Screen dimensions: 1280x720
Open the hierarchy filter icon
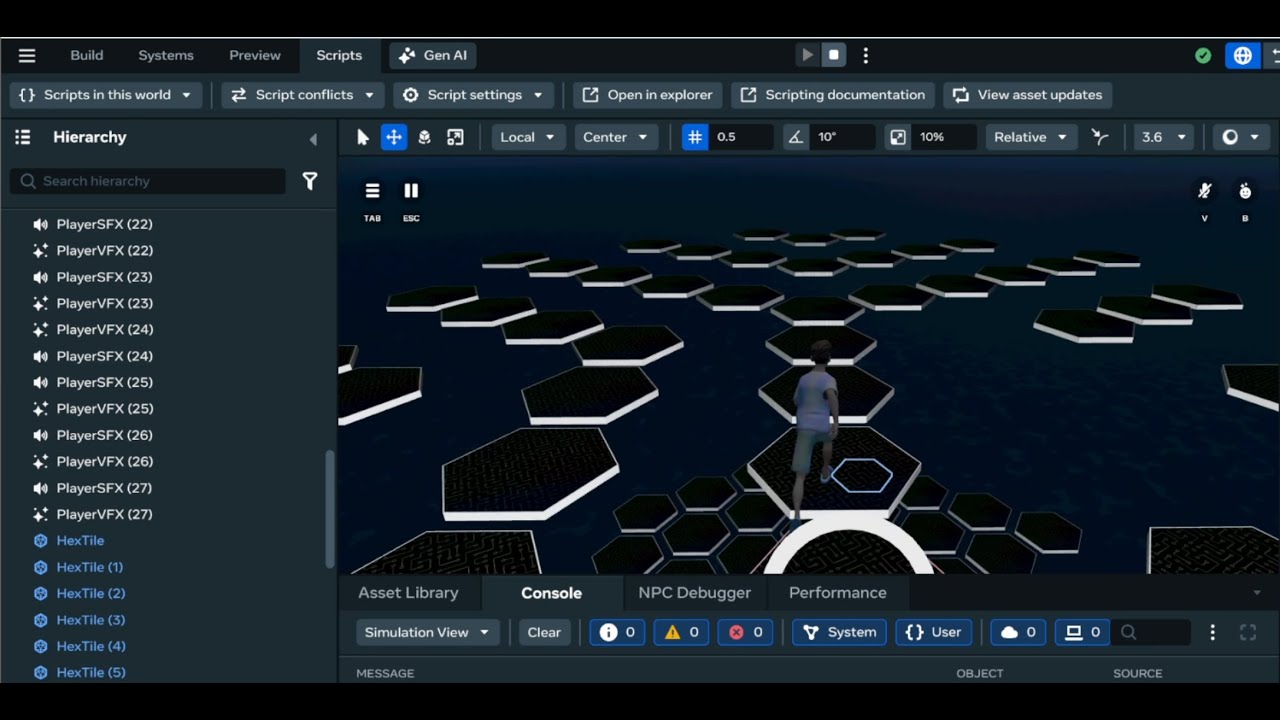(310, 181)
